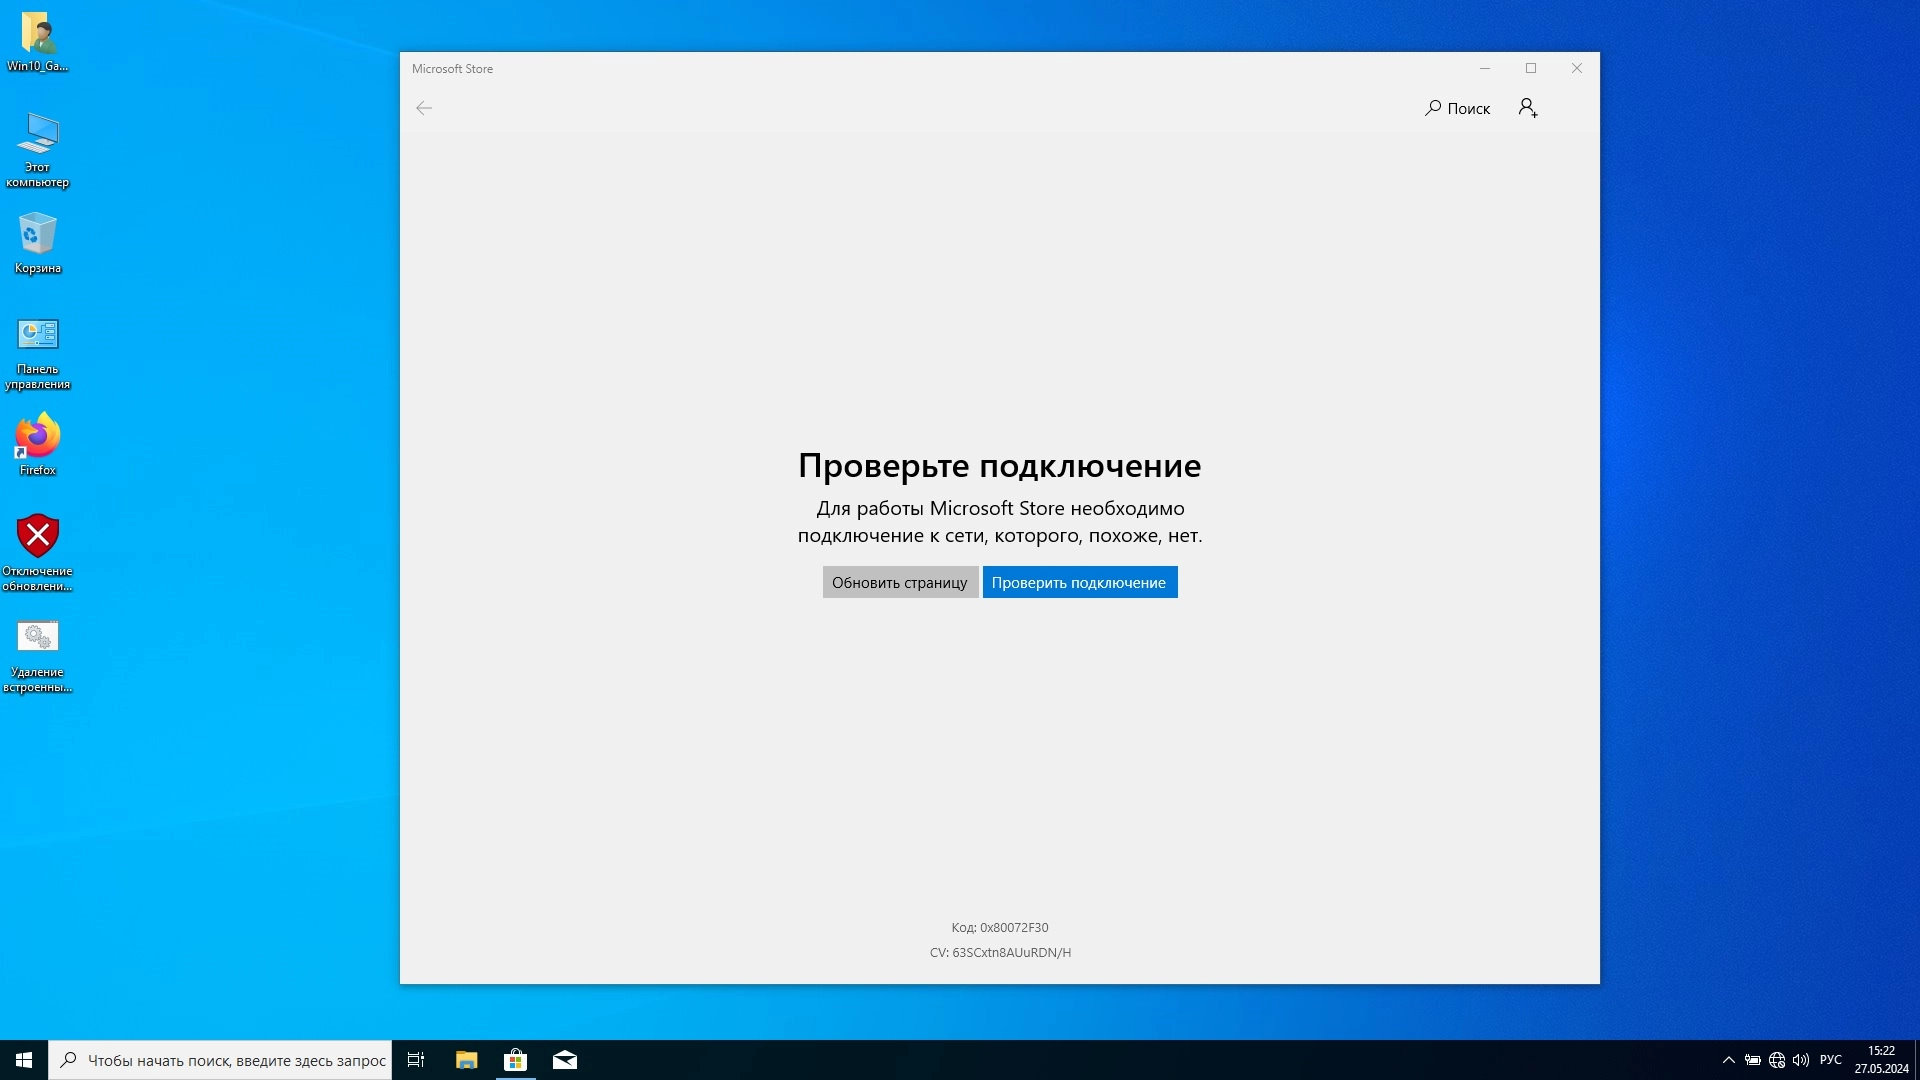Open the Корзина recycle bin

point(38,242)
